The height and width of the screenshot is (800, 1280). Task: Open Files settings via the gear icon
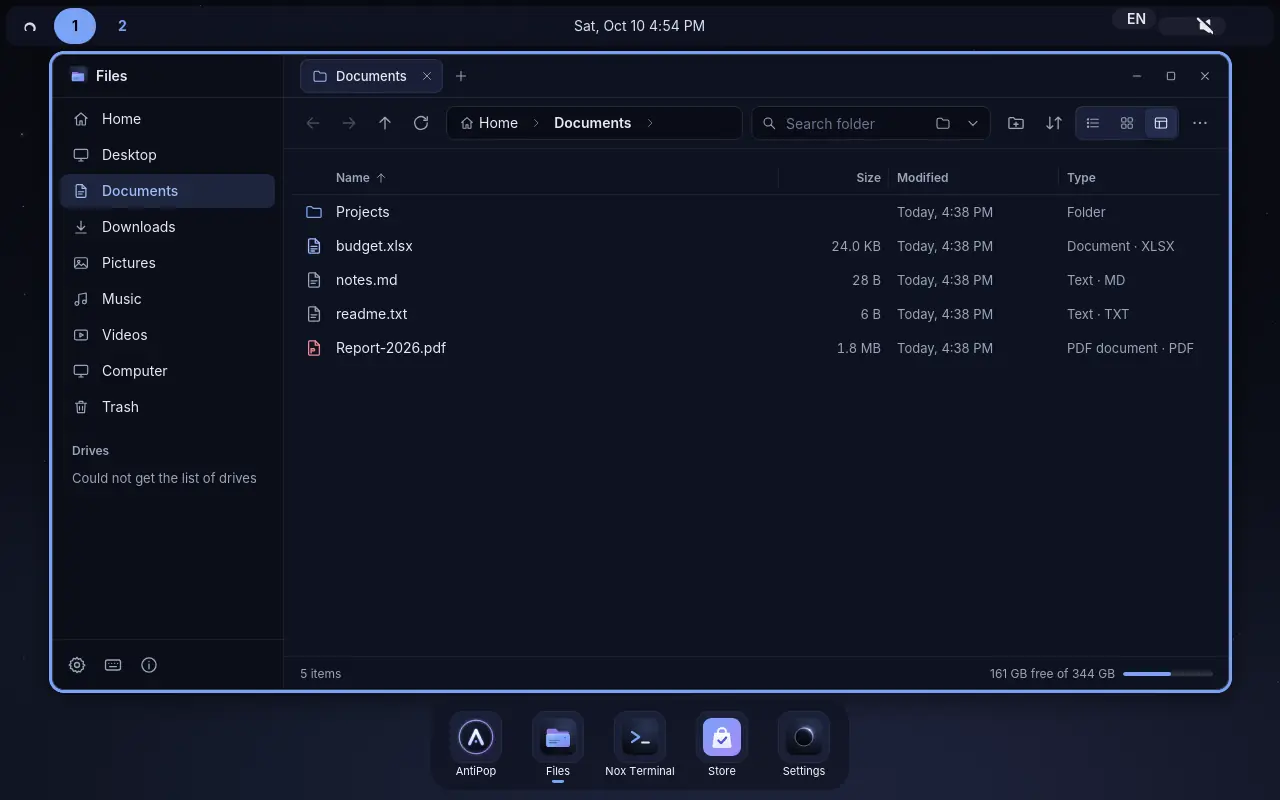(77, 665)
